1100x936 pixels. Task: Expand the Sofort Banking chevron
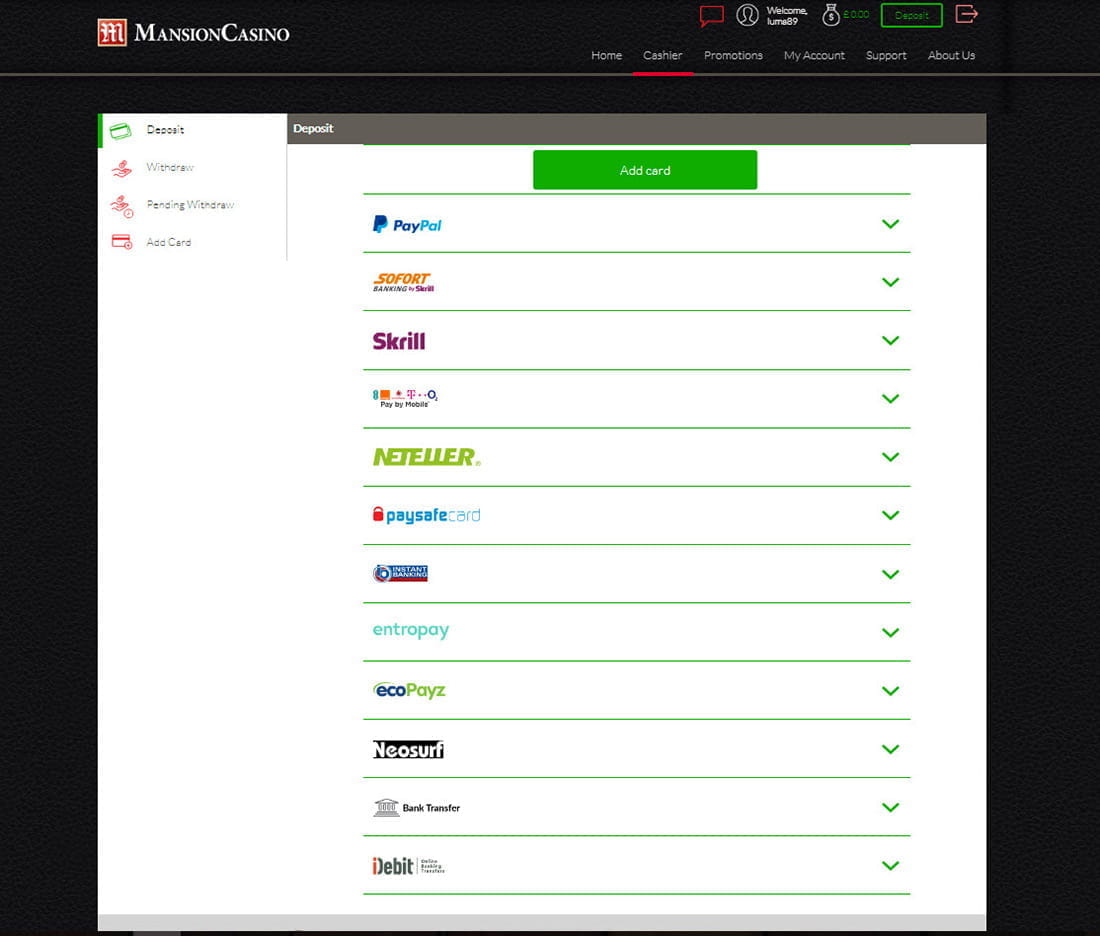(x=890, y=283)
